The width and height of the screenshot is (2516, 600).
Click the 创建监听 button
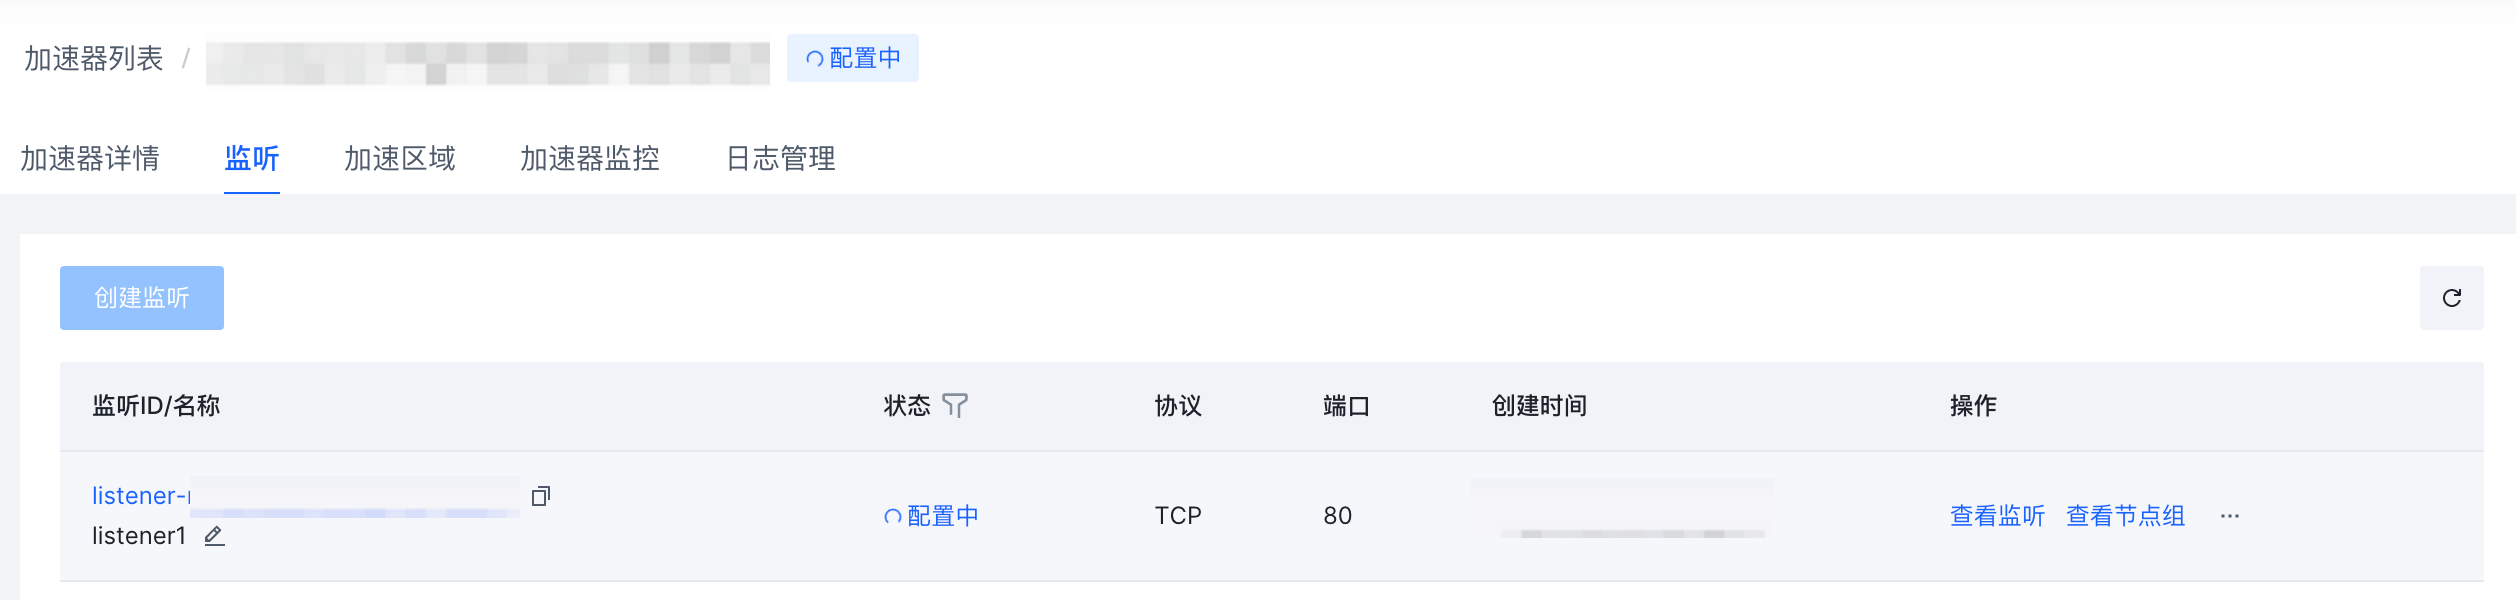[x=142, y=298]
